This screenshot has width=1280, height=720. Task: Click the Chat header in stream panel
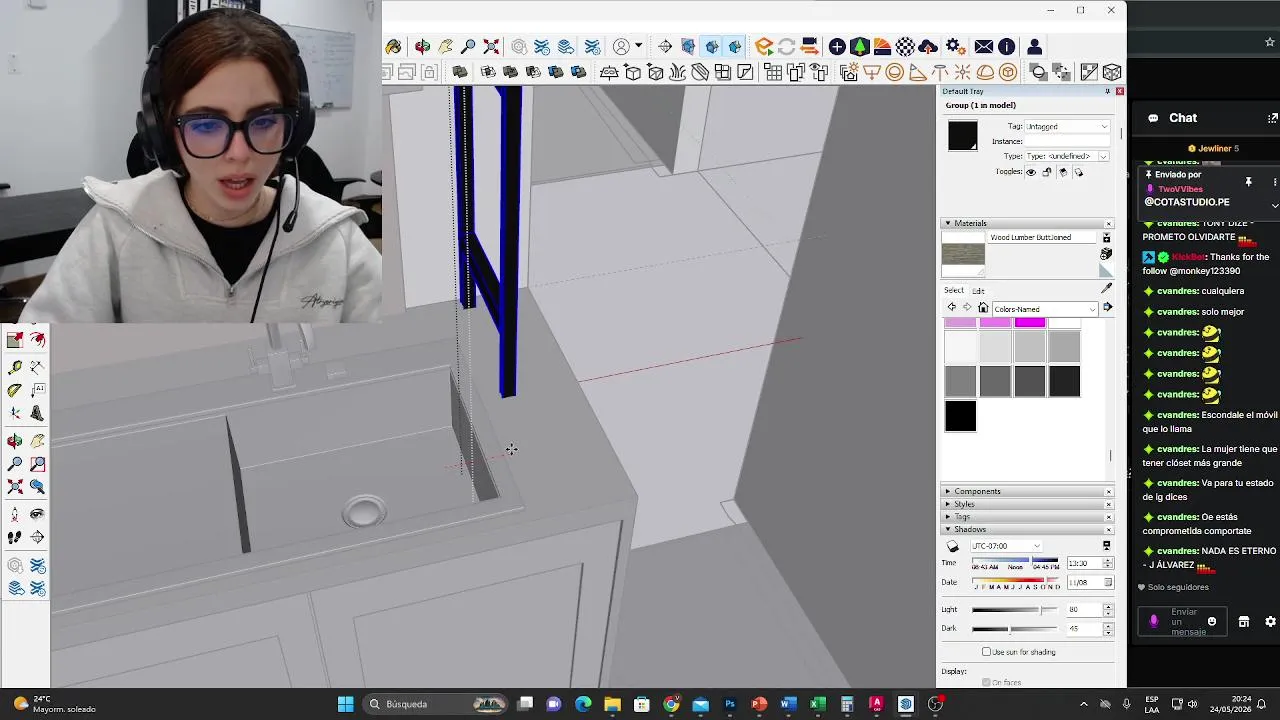1183,118
